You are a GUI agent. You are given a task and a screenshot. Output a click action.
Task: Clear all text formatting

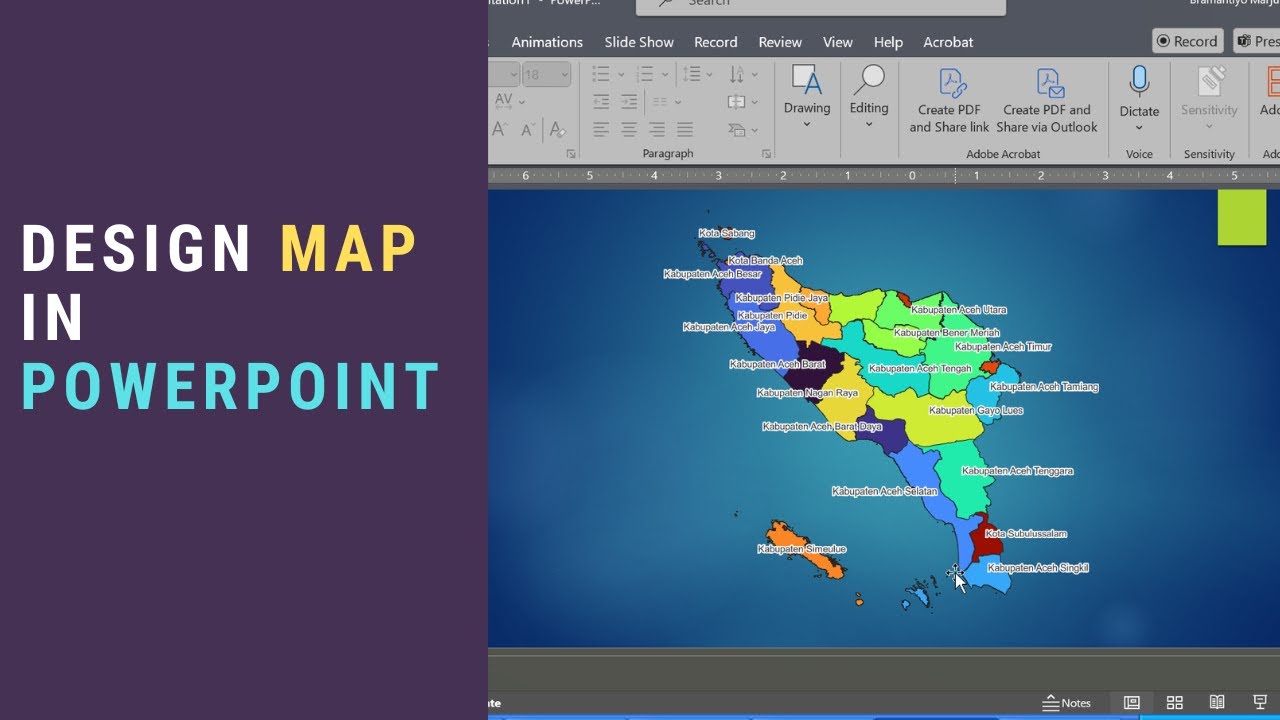click(558, 130)
